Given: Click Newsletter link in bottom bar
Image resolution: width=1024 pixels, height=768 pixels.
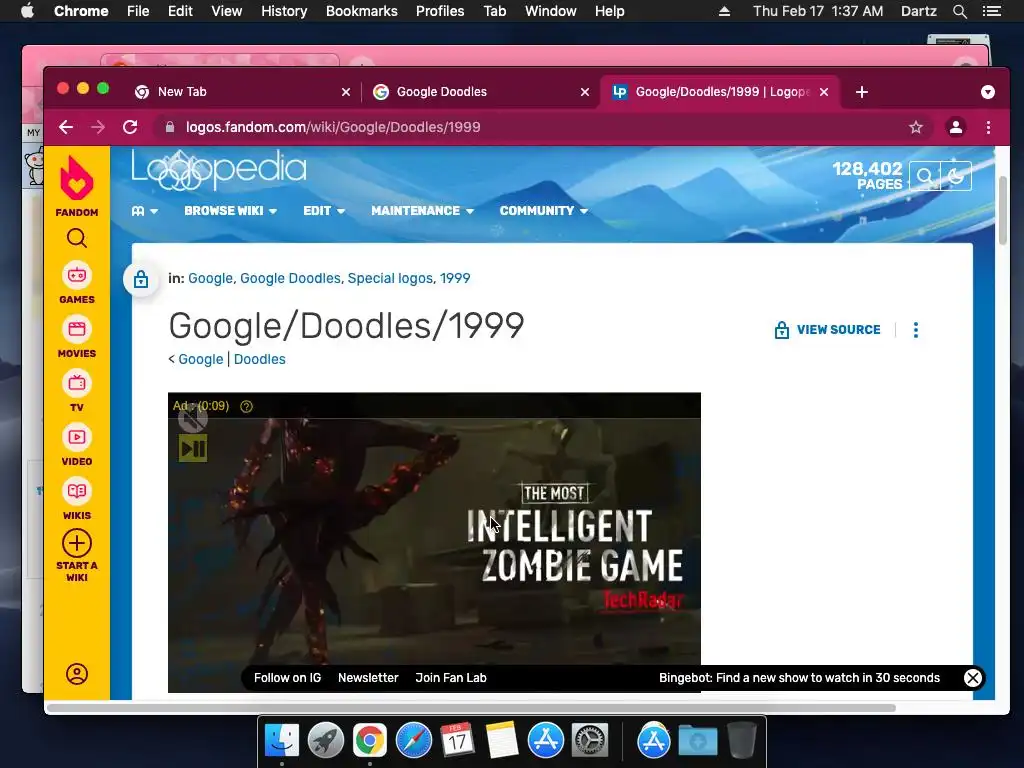Looking at the screenshot, I should [x=368, y=678].
